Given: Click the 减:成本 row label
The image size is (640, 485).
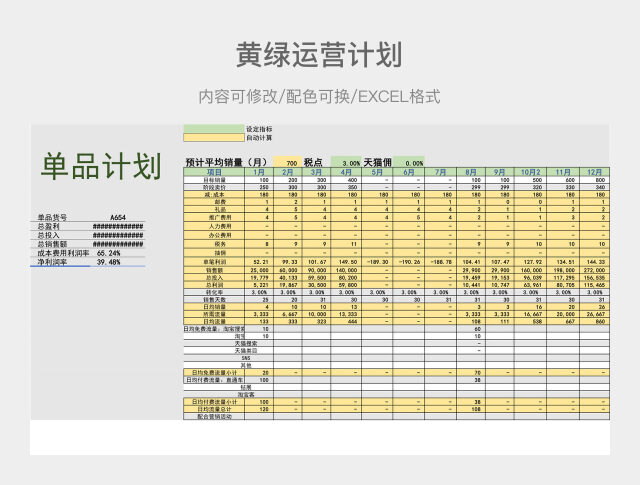Looking at the screenshot, I should [214, 194].
